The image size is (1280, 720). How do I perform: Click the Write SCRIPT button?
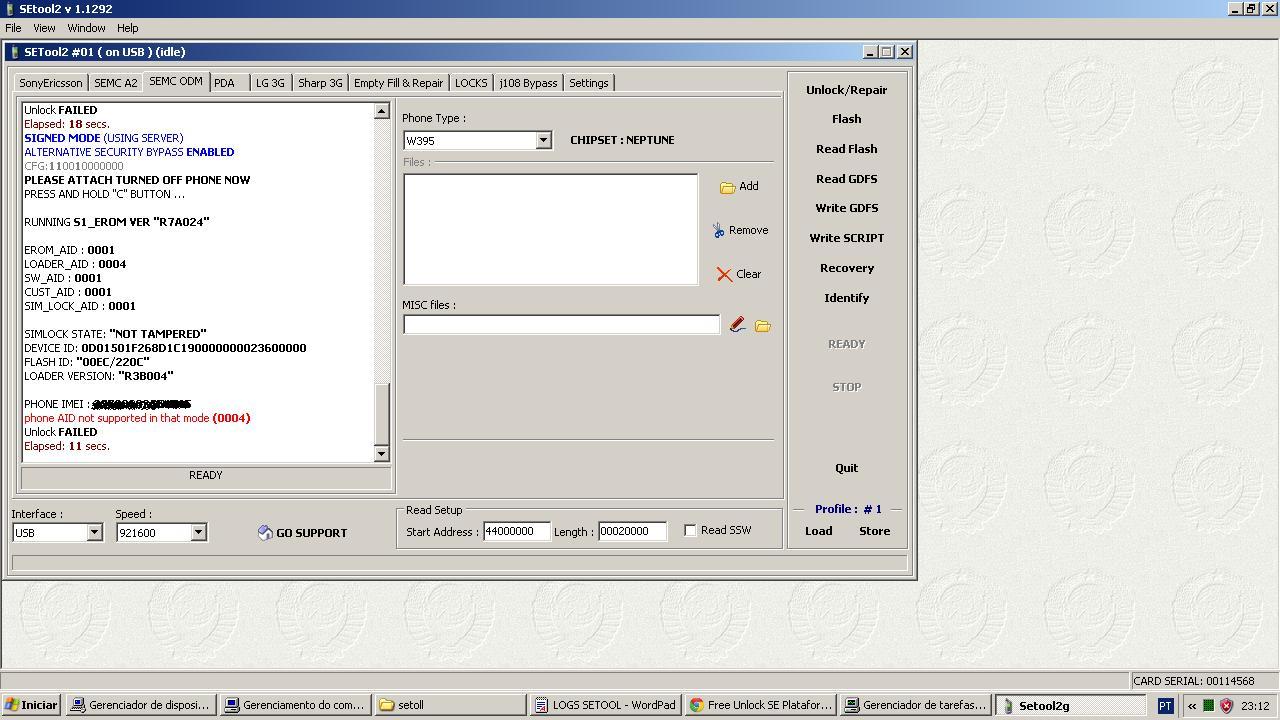pyautogui.click(x=847, y=238)
